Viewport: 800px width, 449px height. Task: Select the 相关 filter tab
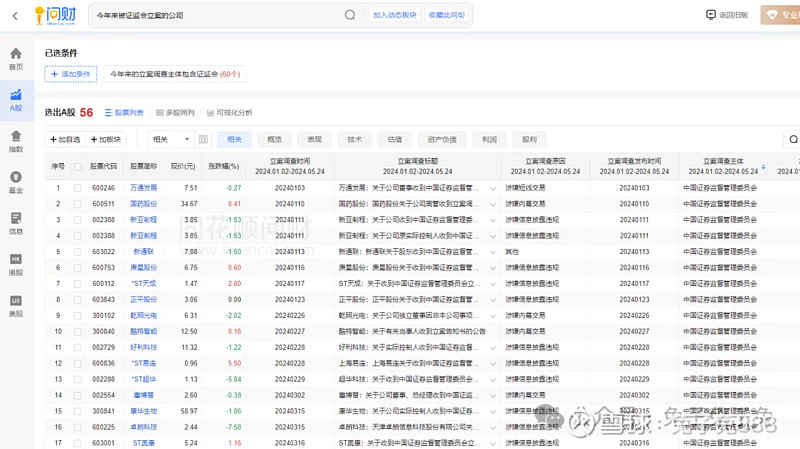pyautogui.click(x=234, y=139)
